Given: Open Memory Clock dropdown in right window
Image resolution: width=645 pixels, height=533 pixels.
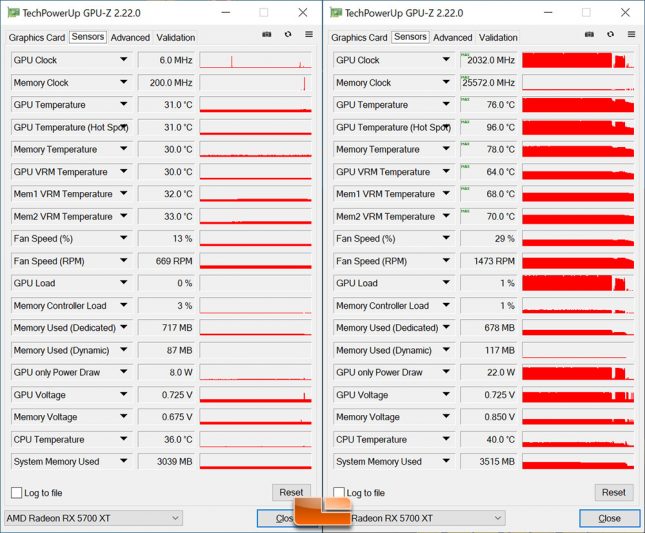Looking at the screenshot, I should click(446, 82).
